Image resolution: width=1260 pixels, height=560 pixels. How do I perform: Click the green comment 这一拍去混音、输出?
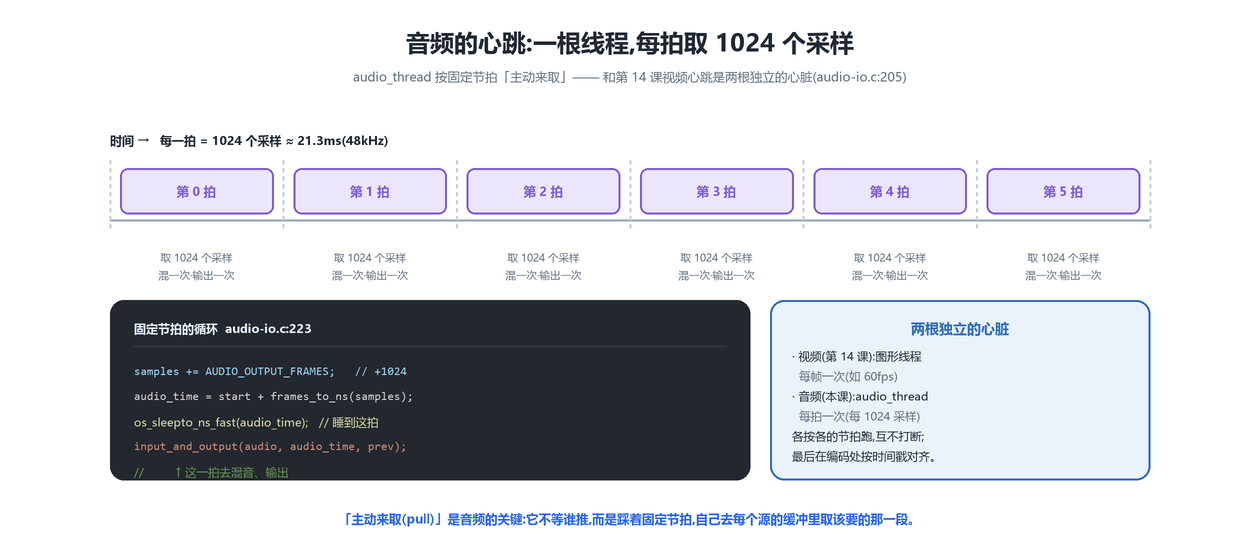click(211, 472)
